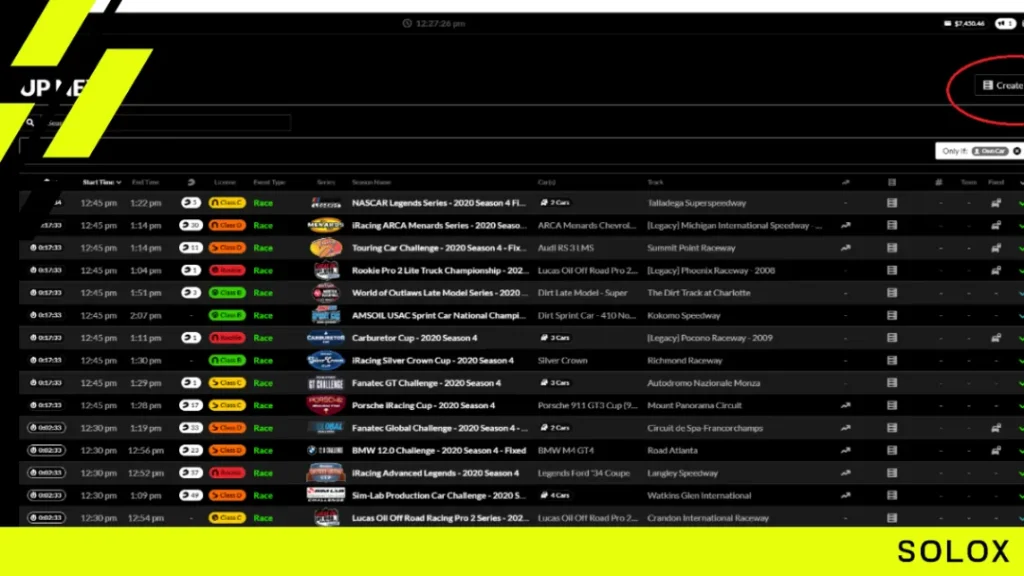1024x576 pixels.
Task: Click the Own Car filter chip
Action: pyautogui.click(x=990, y=151)
